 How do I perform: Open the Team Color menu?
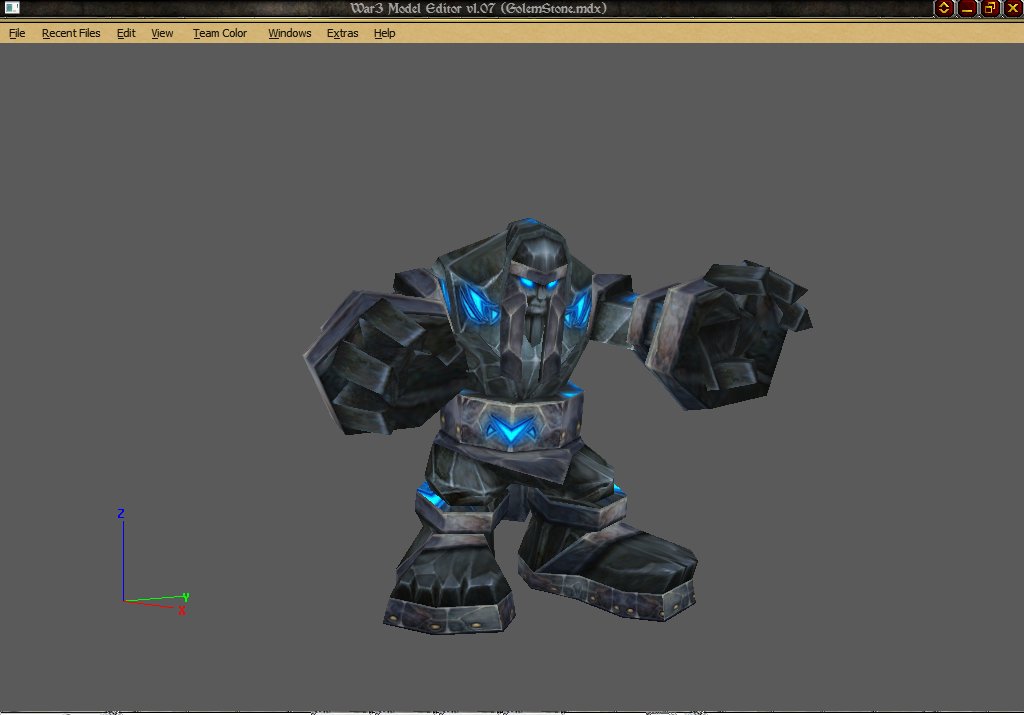(x=219, y=33)
